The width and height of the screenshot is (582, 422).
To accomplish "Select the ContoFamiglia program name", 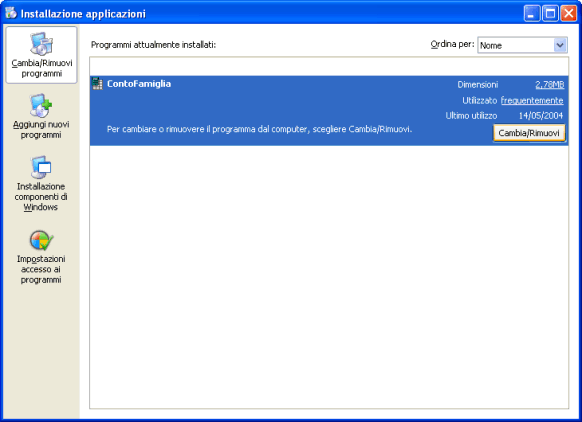I will click(139, 84).
